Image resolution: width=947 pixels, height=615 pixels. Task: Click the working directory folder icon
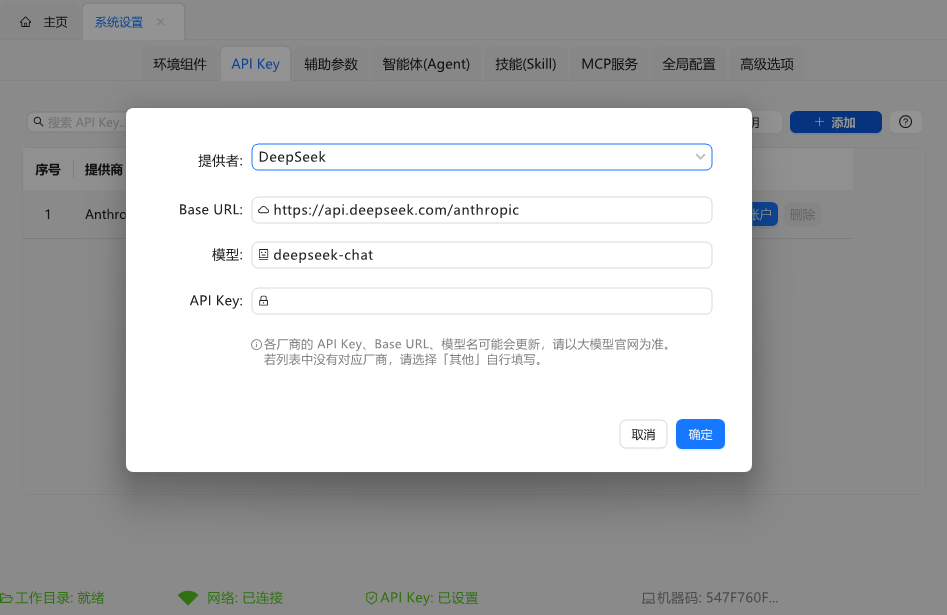[6, 598]
